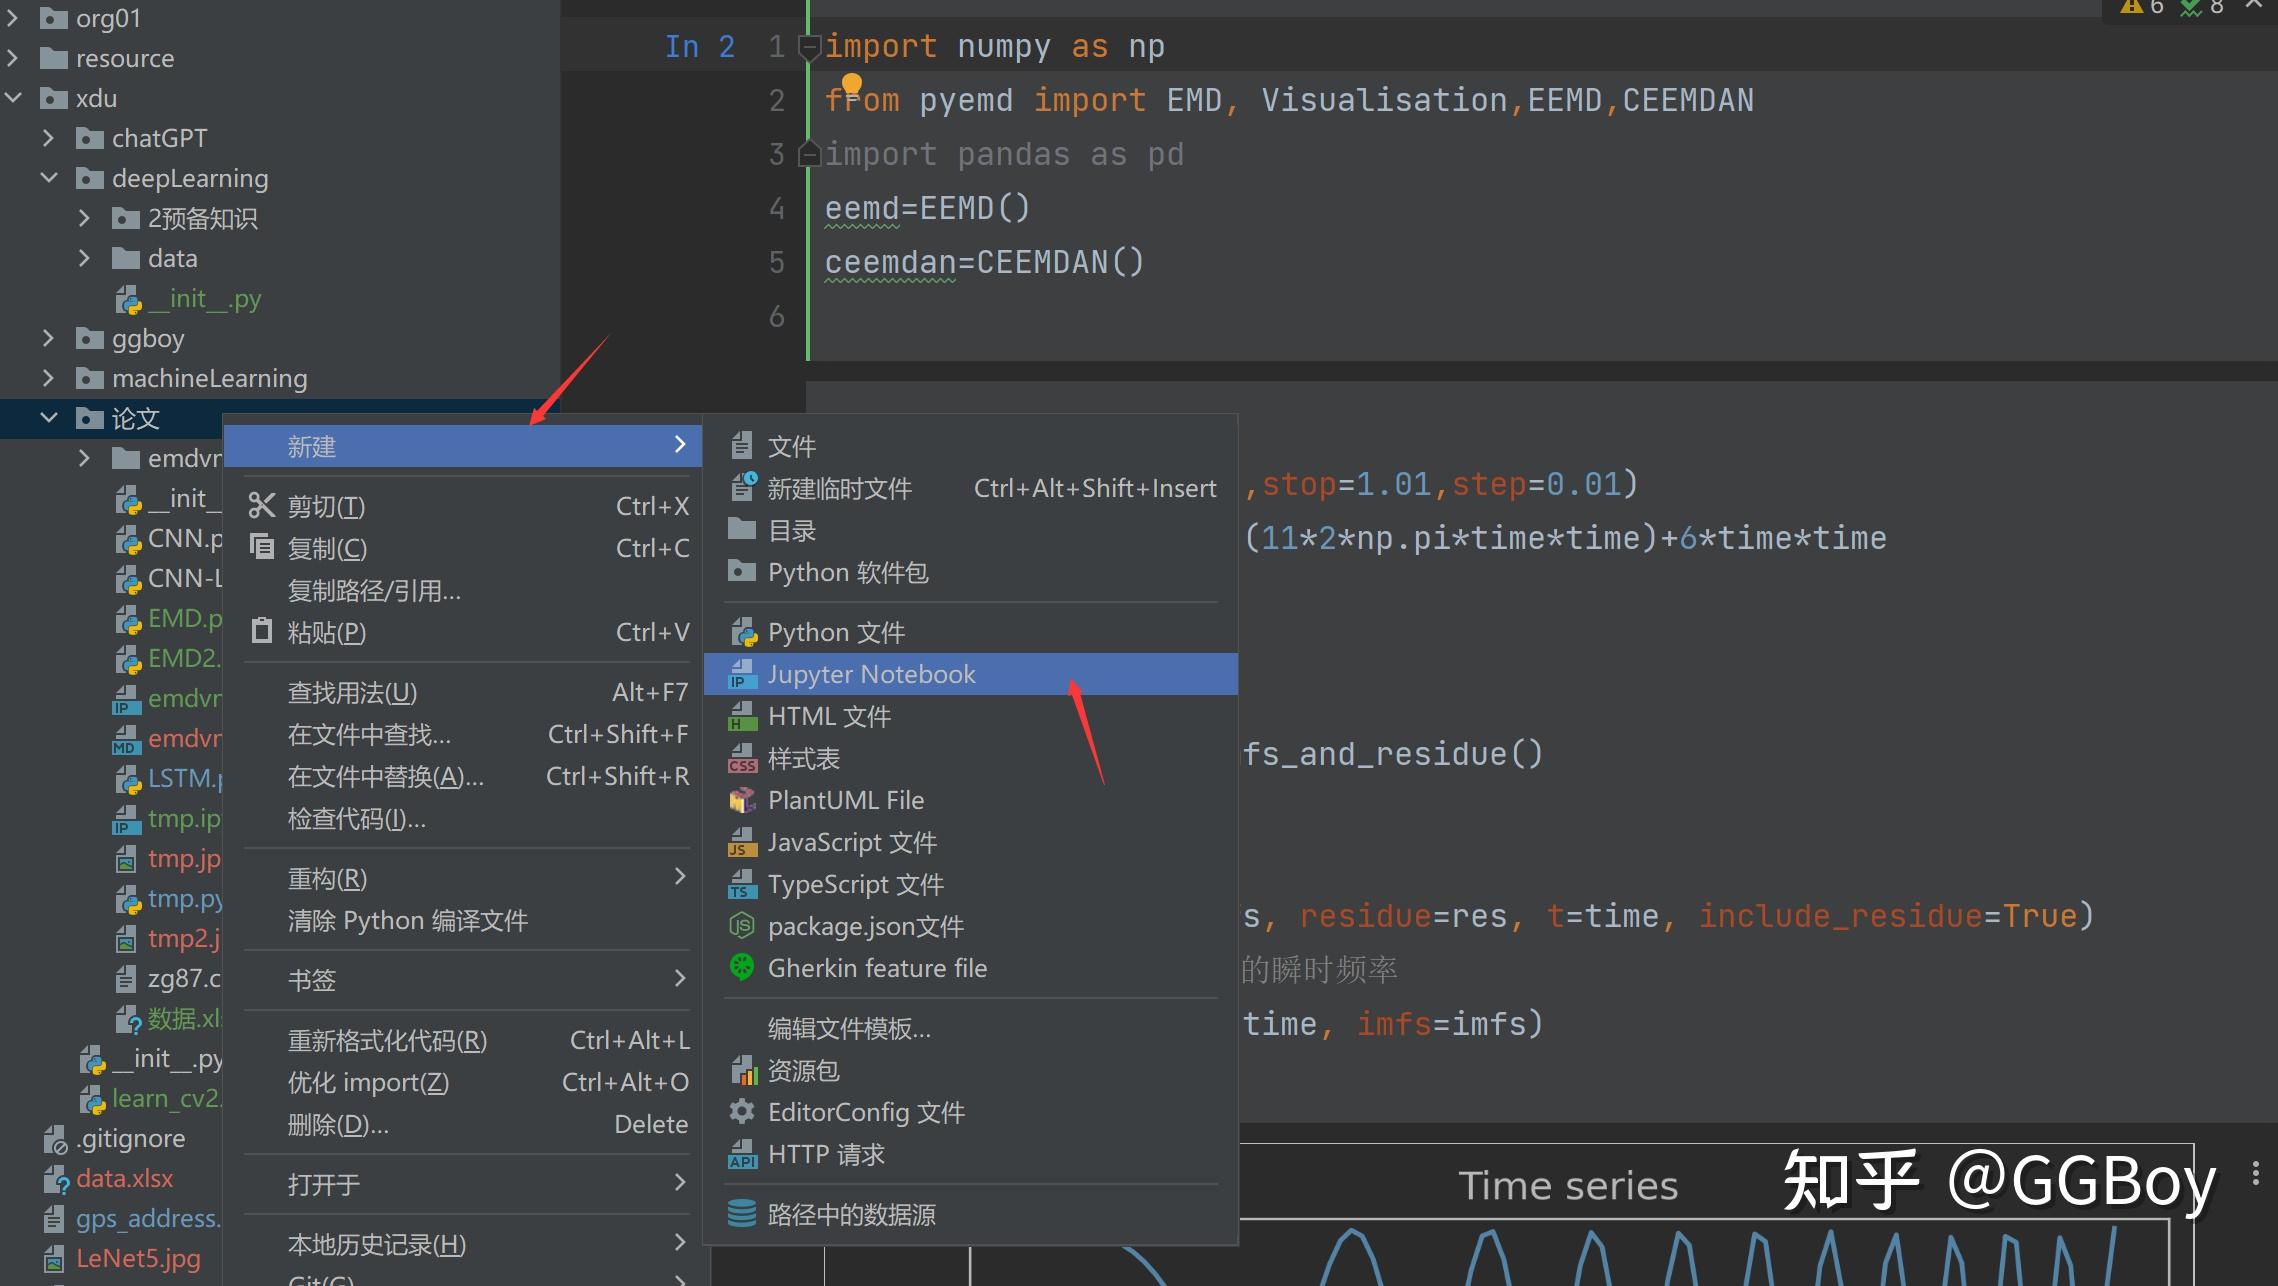Select Jupyter Notebook in the 新建 submenu
The image size is (2278, 1286).
click(870, 674)
